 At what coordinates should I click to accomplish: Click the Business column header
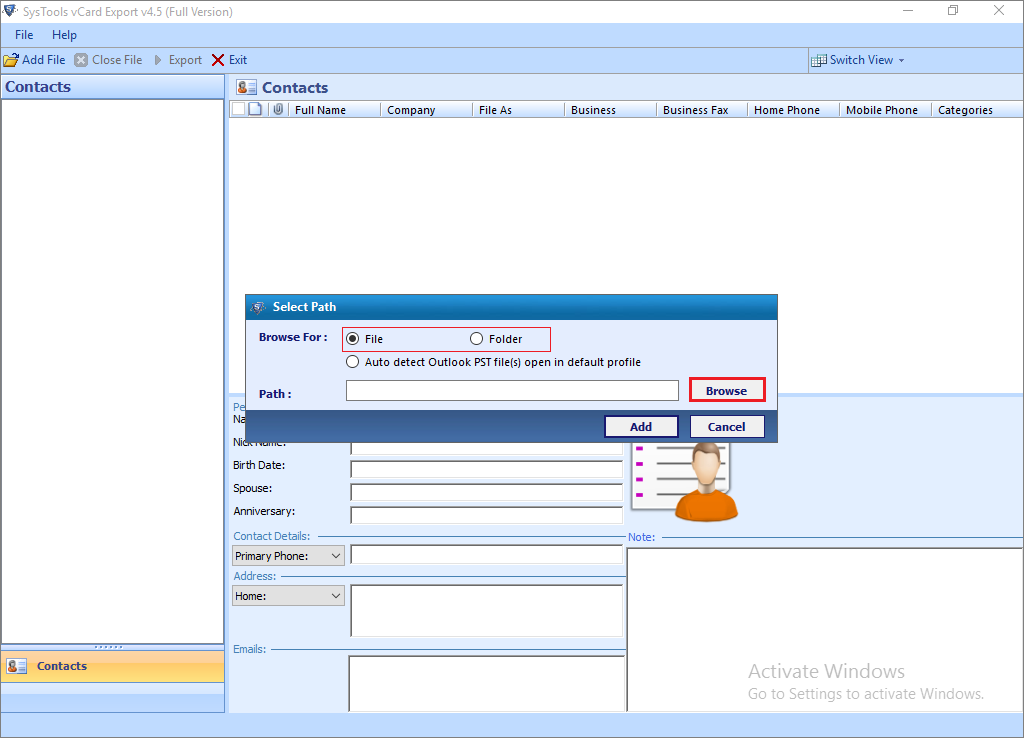[611, 110]
